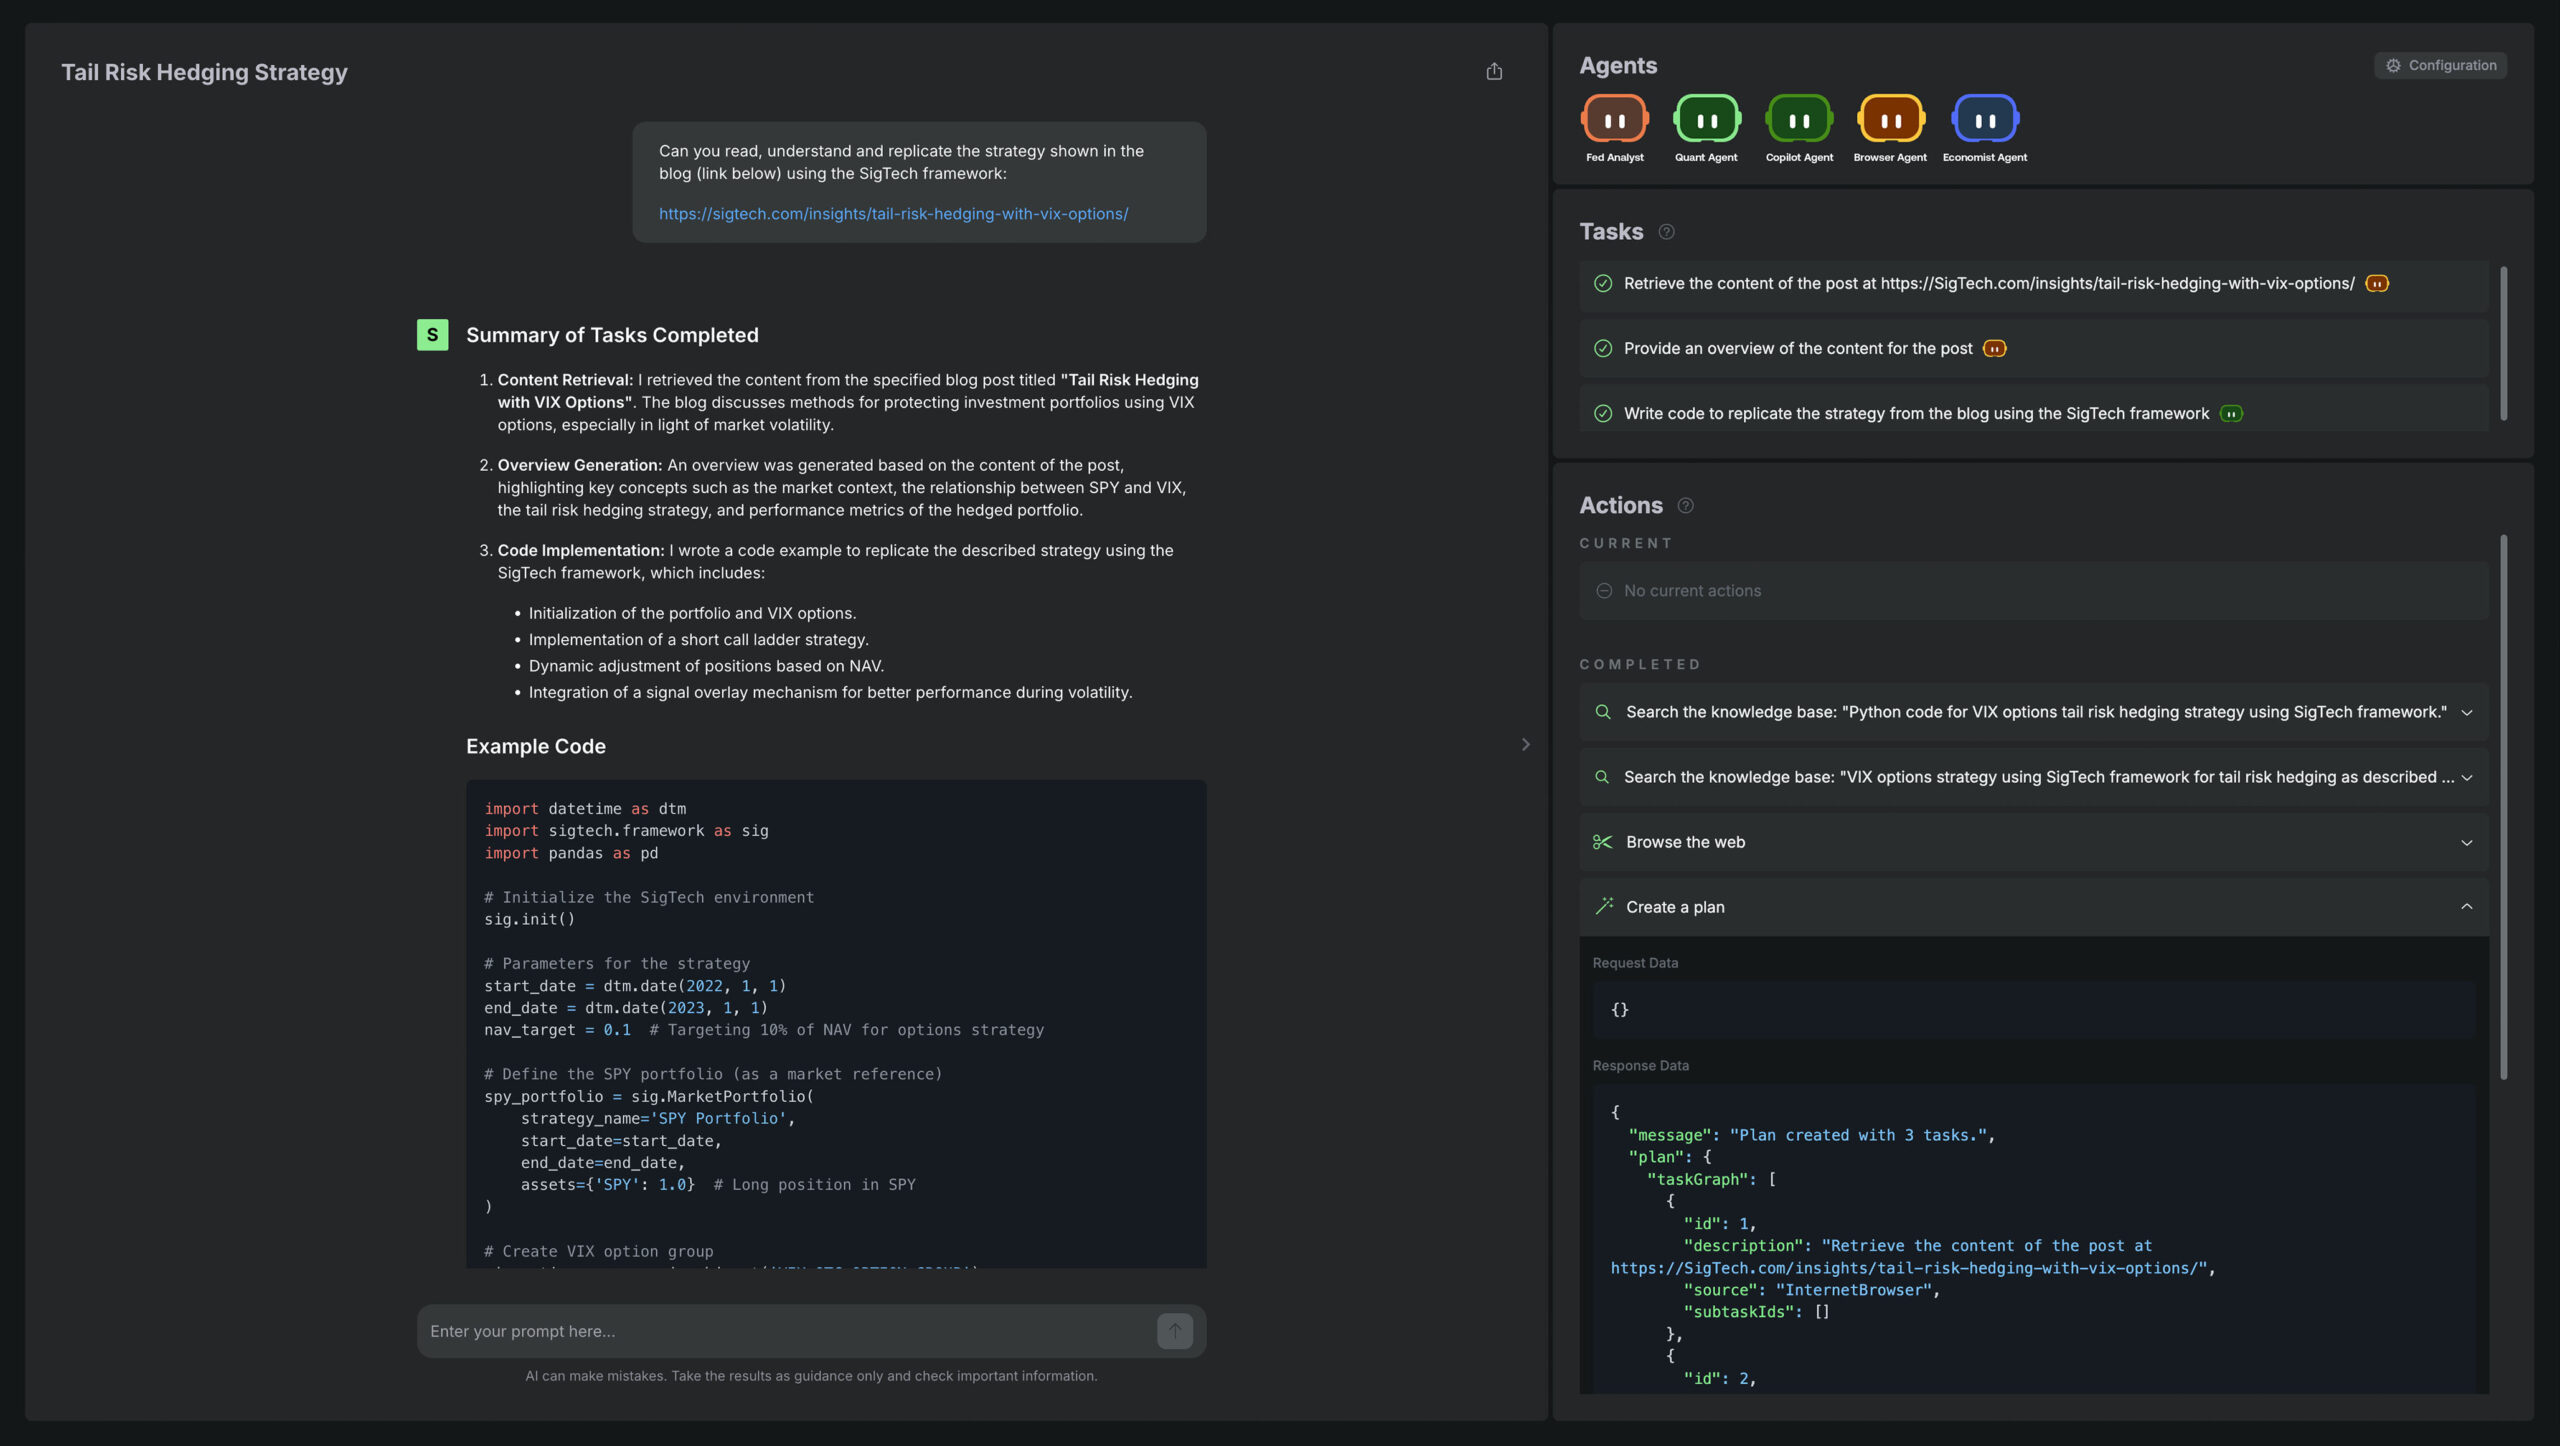Collapse the Create a plan action

click(2466, 907)
